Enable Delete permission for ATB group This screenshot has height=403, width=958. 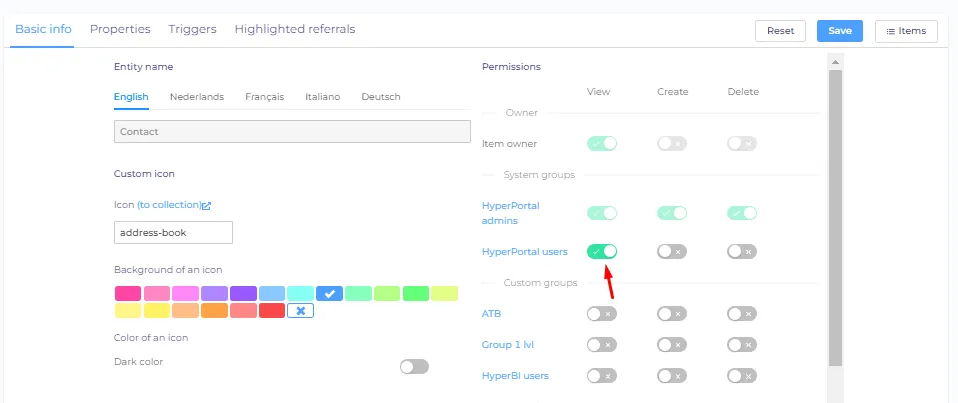pyautogui.click(x=742, y=314)
